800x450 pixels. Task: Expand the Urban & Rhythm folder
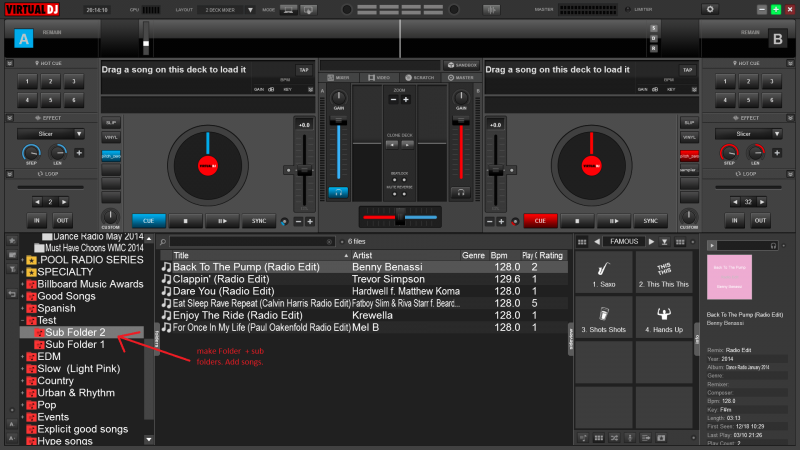click(22, 393)
